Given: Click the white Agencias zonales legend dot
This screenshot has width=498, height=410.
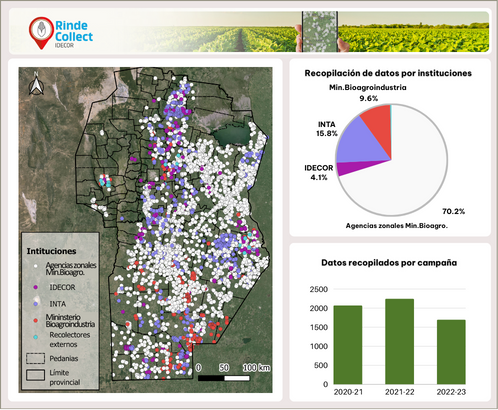Looking at the screenshot, I should pos(35,266).
